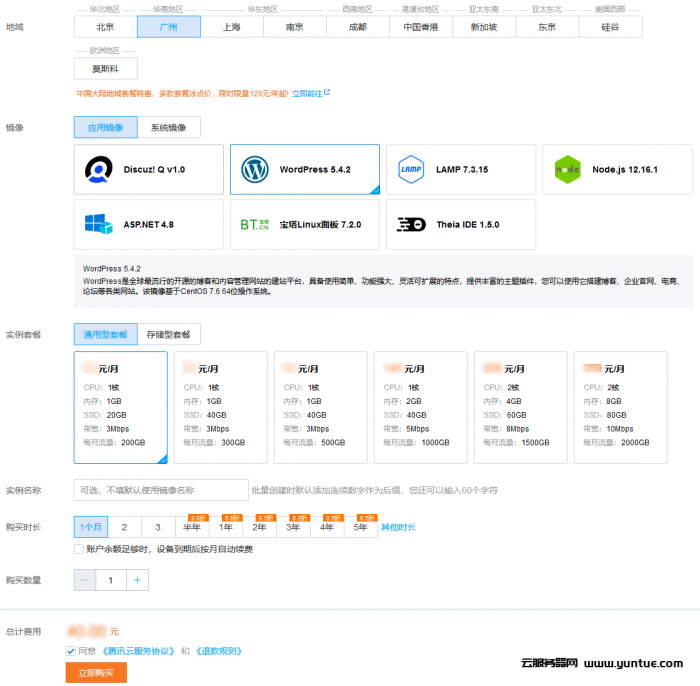700x686 pixels.
Task: Click the 实例名称 input field
Action: tap(160, 490)
